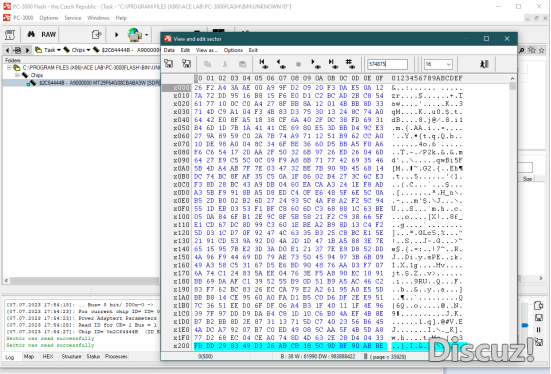Click the Size column header in right panel
The image size is (551, 374).
pos(527,179)
